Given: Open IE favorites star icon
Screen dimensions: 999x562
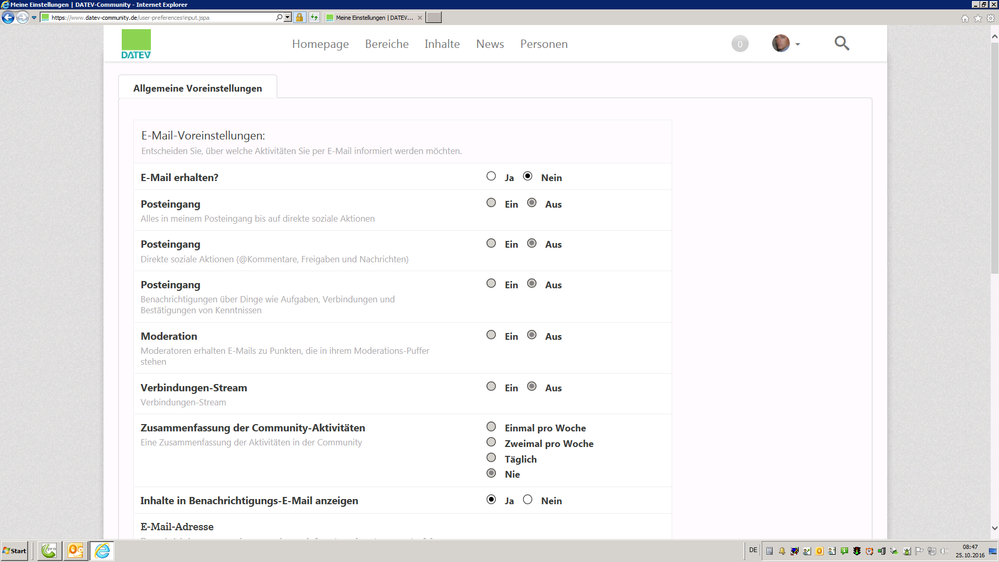Looking at the screenshot, I should [x=977, y=18].
